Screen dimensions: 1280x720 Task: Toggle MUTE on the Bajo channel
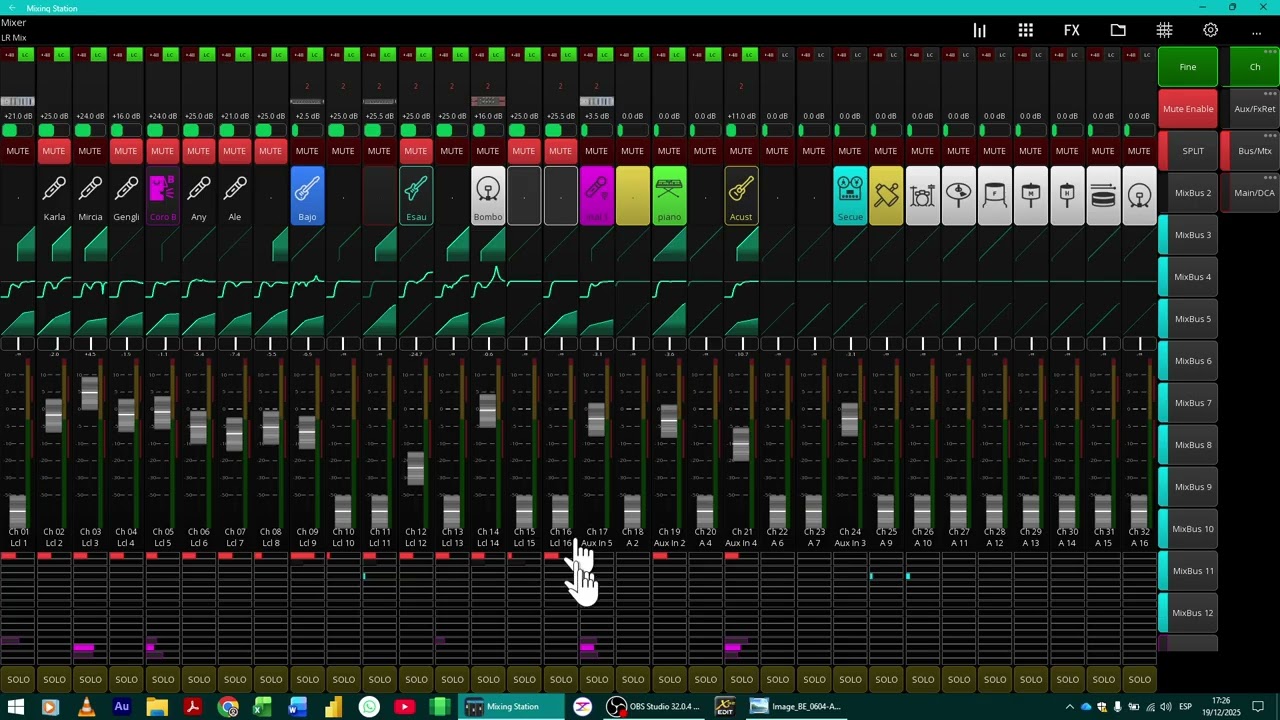(307, 151)
